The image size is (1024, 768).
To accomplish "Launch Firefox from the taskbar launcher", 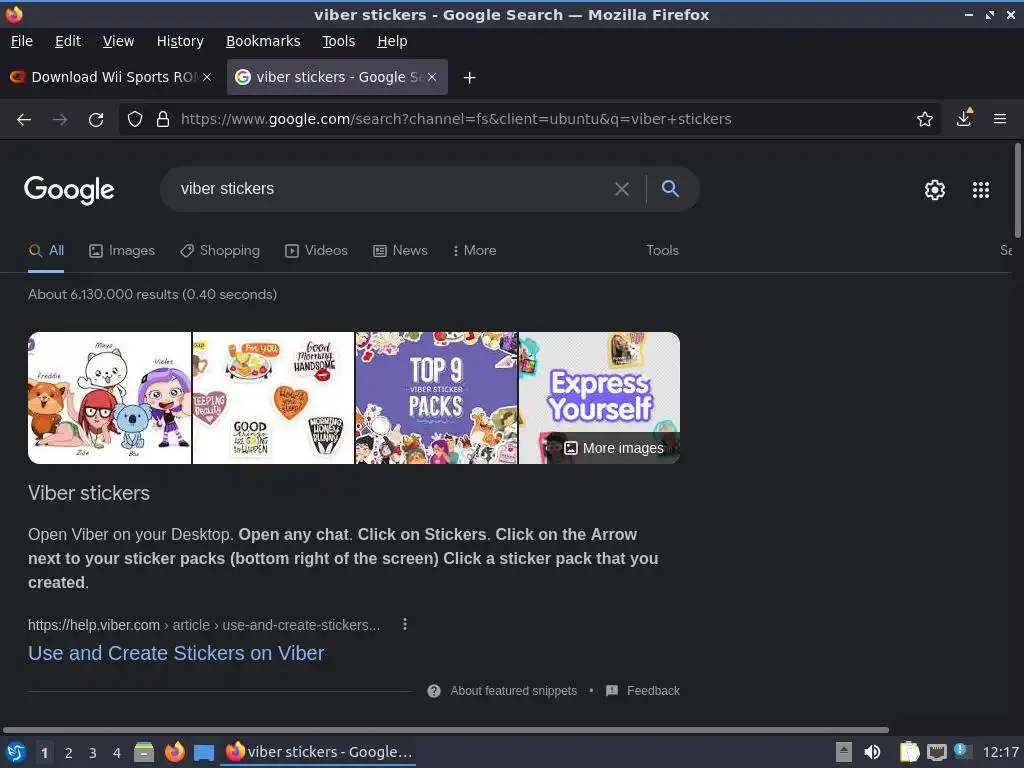I will 174,752.
